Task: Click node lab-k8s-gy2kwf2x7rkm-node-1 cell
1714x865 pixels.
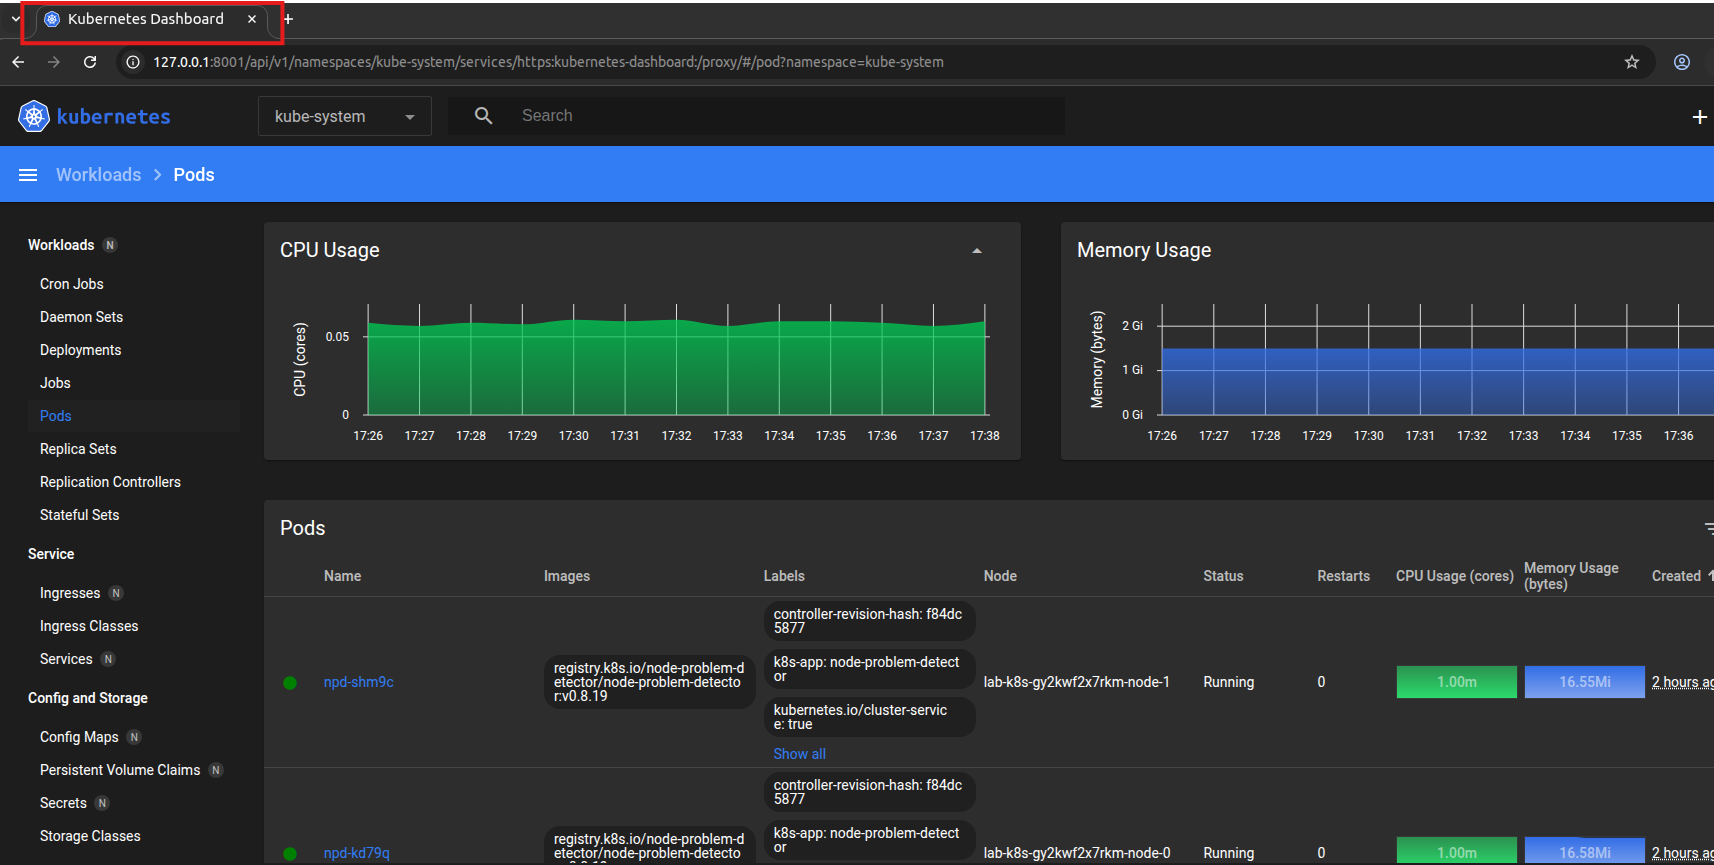Action: [1076, 682]
